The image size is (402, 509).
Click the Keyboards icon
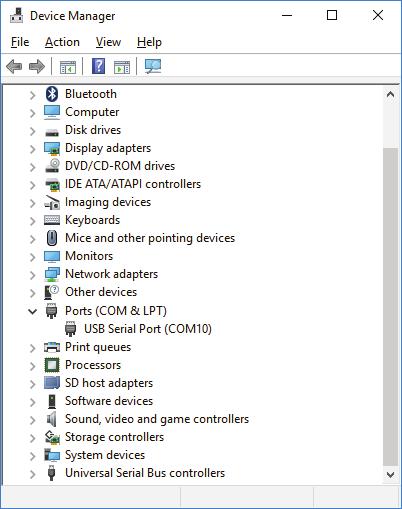[52, 220]
